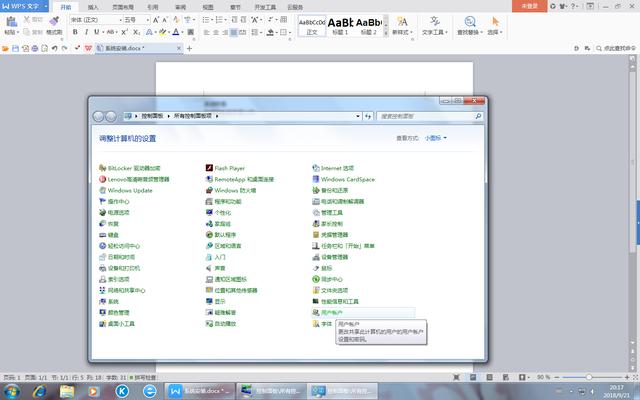The height and width of the screenshot is (400, 640).
Task: Click the zoom slider in status bar
Action: 589,377
